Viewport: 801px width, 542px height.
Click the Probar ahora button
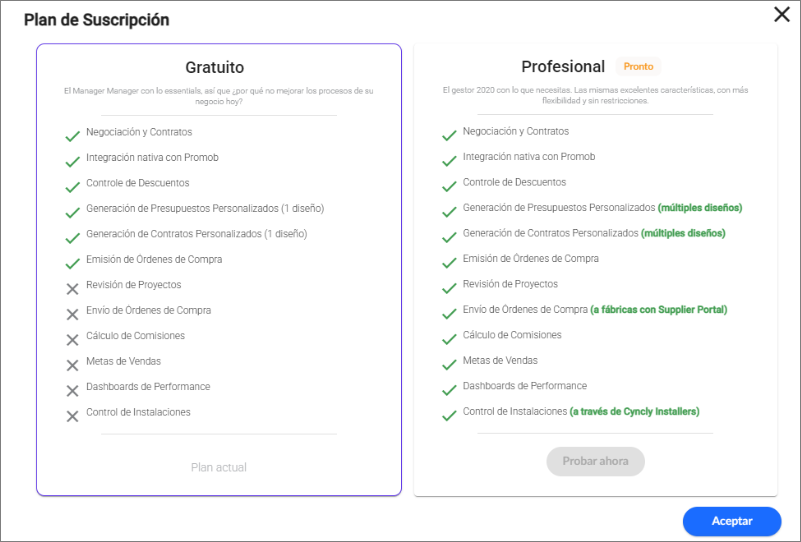pos(595,461)
